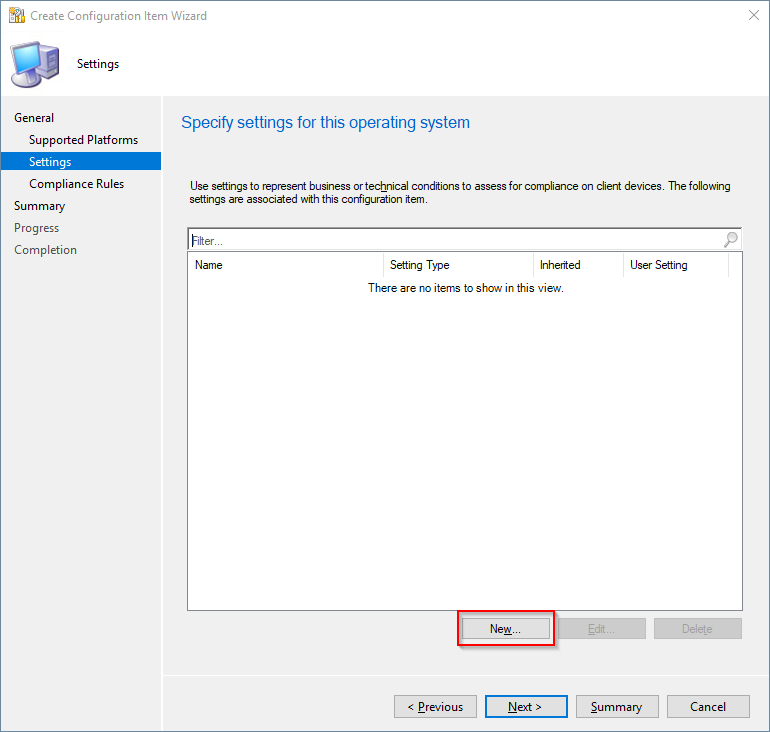Image resolution: width=770 pixels, height=732 pixels.
Task: Open the Compliance Rules step
Action: 77,184
